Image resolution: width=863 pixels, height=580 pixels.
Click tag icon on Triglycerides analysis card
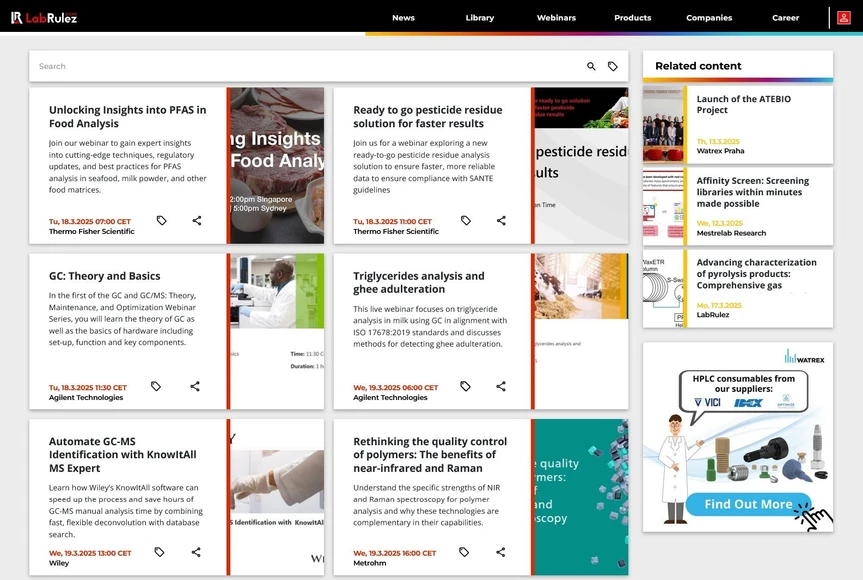465,386
